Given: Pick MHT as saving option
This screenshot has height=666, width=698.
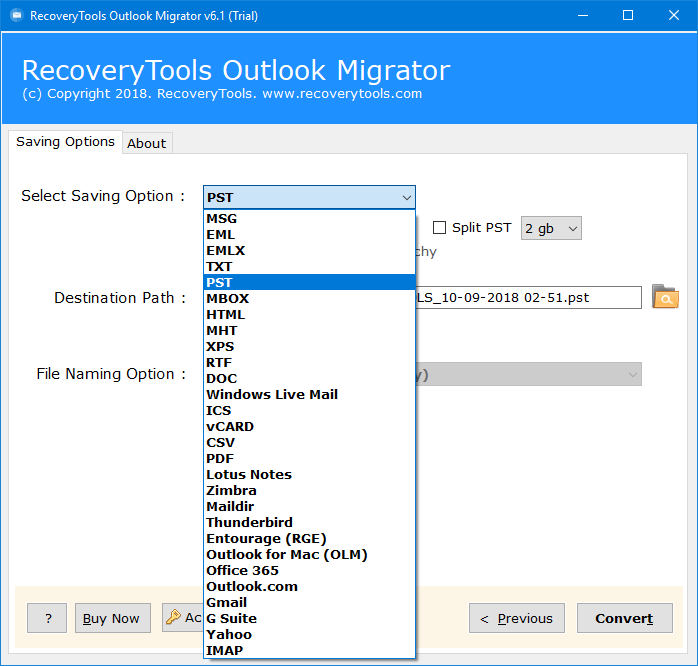Looking at the screenshot, I should (x=309, y=331).
